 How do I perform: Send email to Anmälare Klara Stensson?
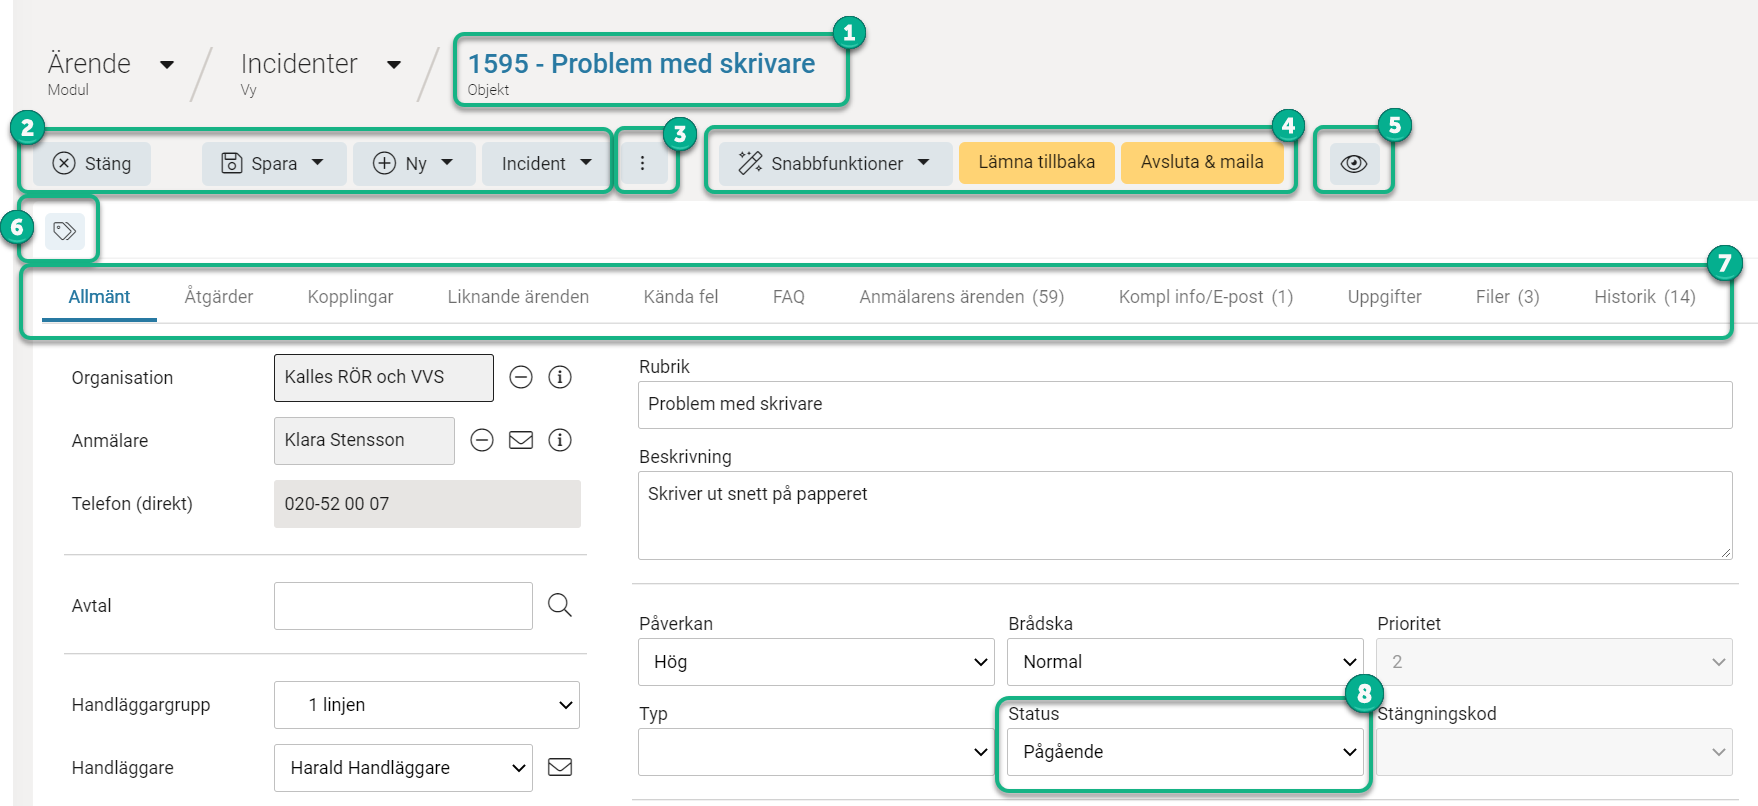[521, 440]
